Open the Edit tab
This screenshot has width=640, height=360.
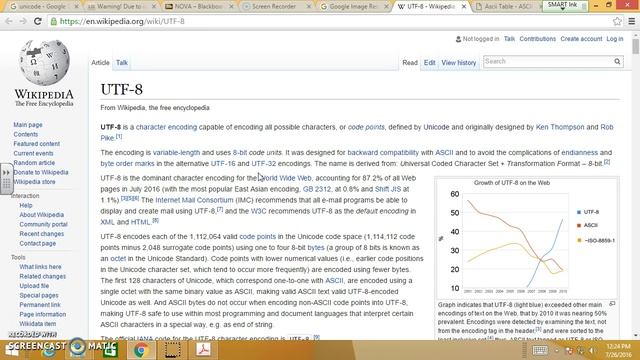429,62
